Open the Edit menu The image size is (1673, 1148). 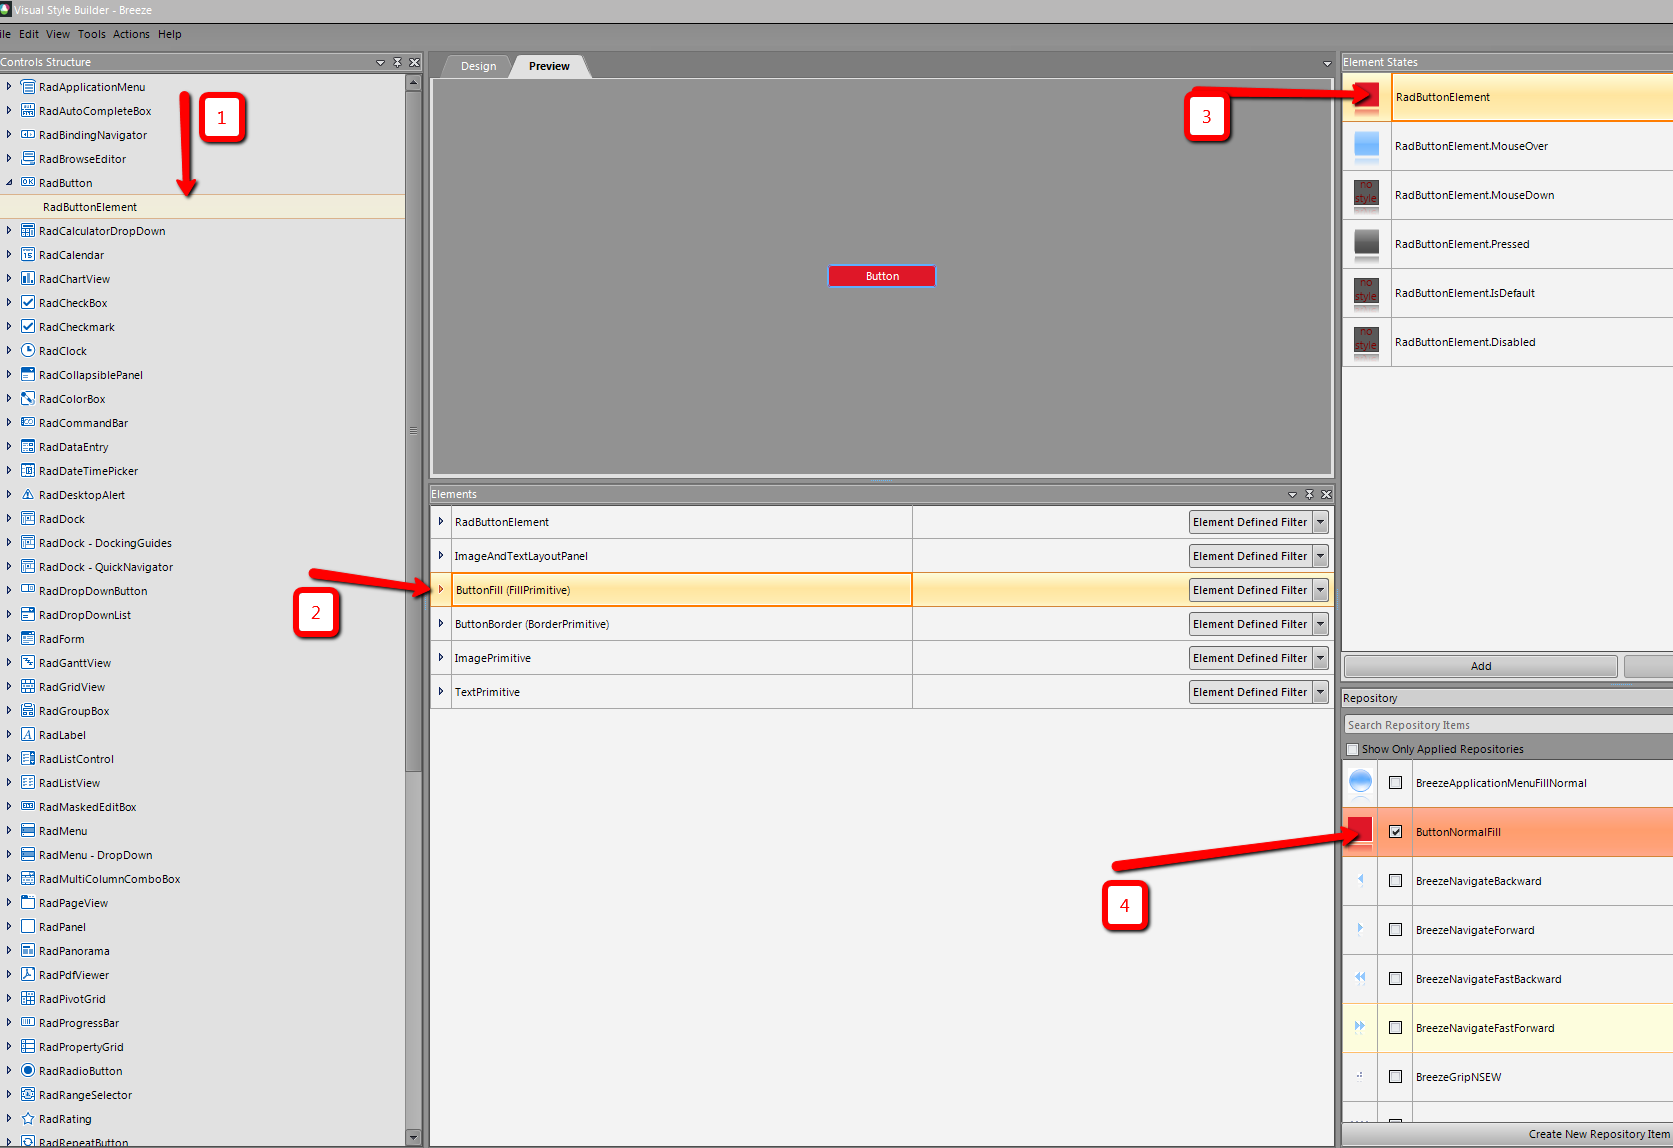click(29, 34)
